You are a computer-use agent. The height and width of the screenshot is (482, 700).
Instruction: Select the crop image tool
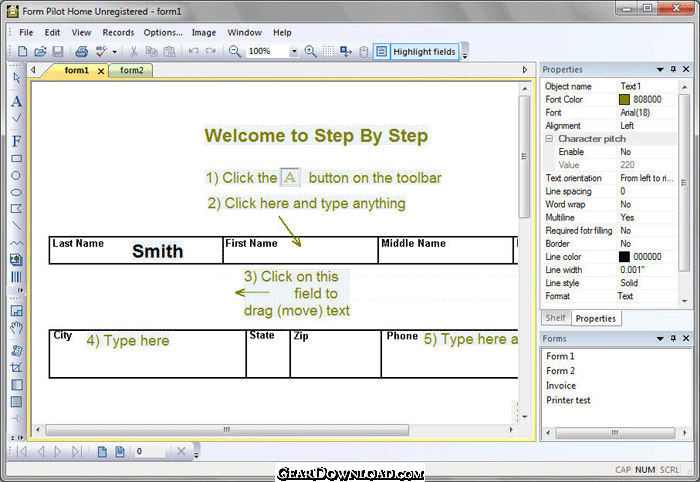17,368
